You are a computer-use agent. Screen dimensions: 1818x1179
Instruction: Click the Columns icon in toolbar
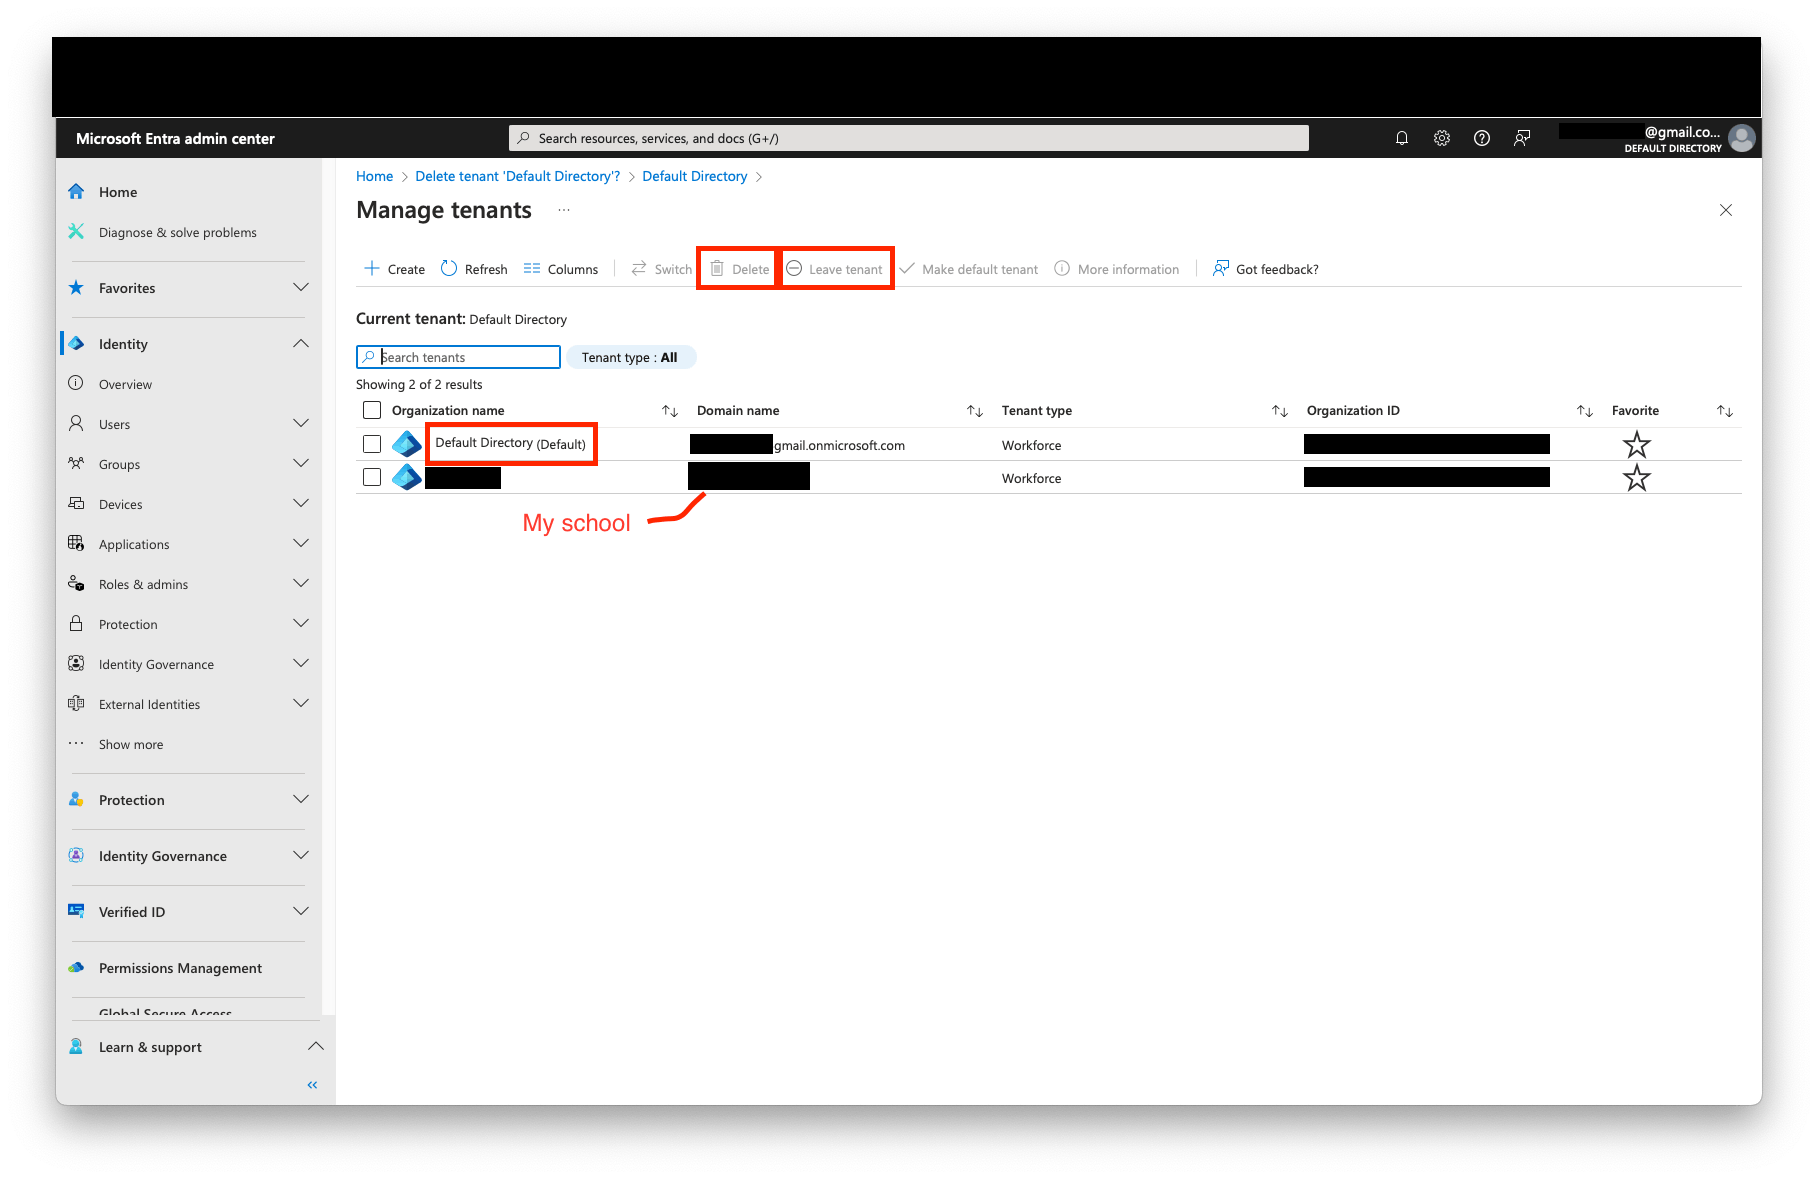tap(532, 268)
